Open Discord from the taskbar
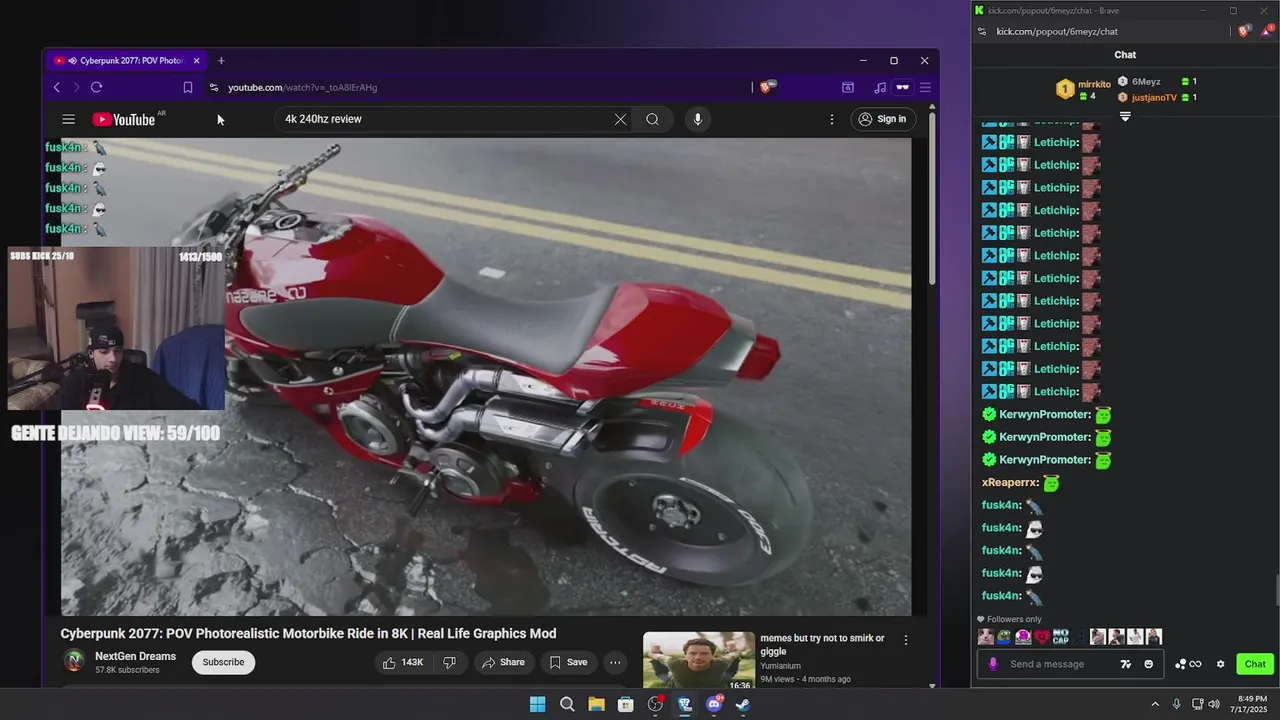 714,704
